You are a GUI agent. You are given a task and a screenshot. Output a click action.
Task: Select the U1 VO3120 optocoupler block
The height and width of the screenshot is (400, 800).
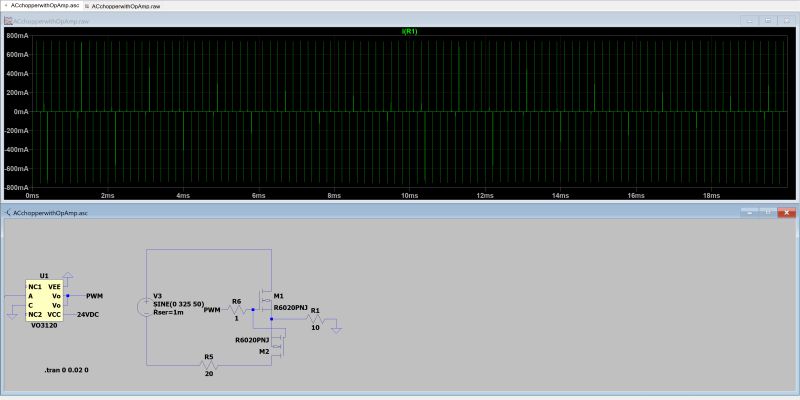point(44,301)
